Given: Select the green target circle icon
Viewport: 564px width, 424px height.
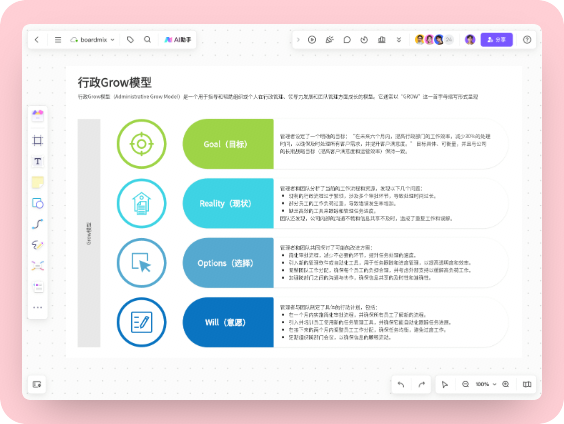Looking at the screenshot, I should pyautogui.click(x=142, y=144).
